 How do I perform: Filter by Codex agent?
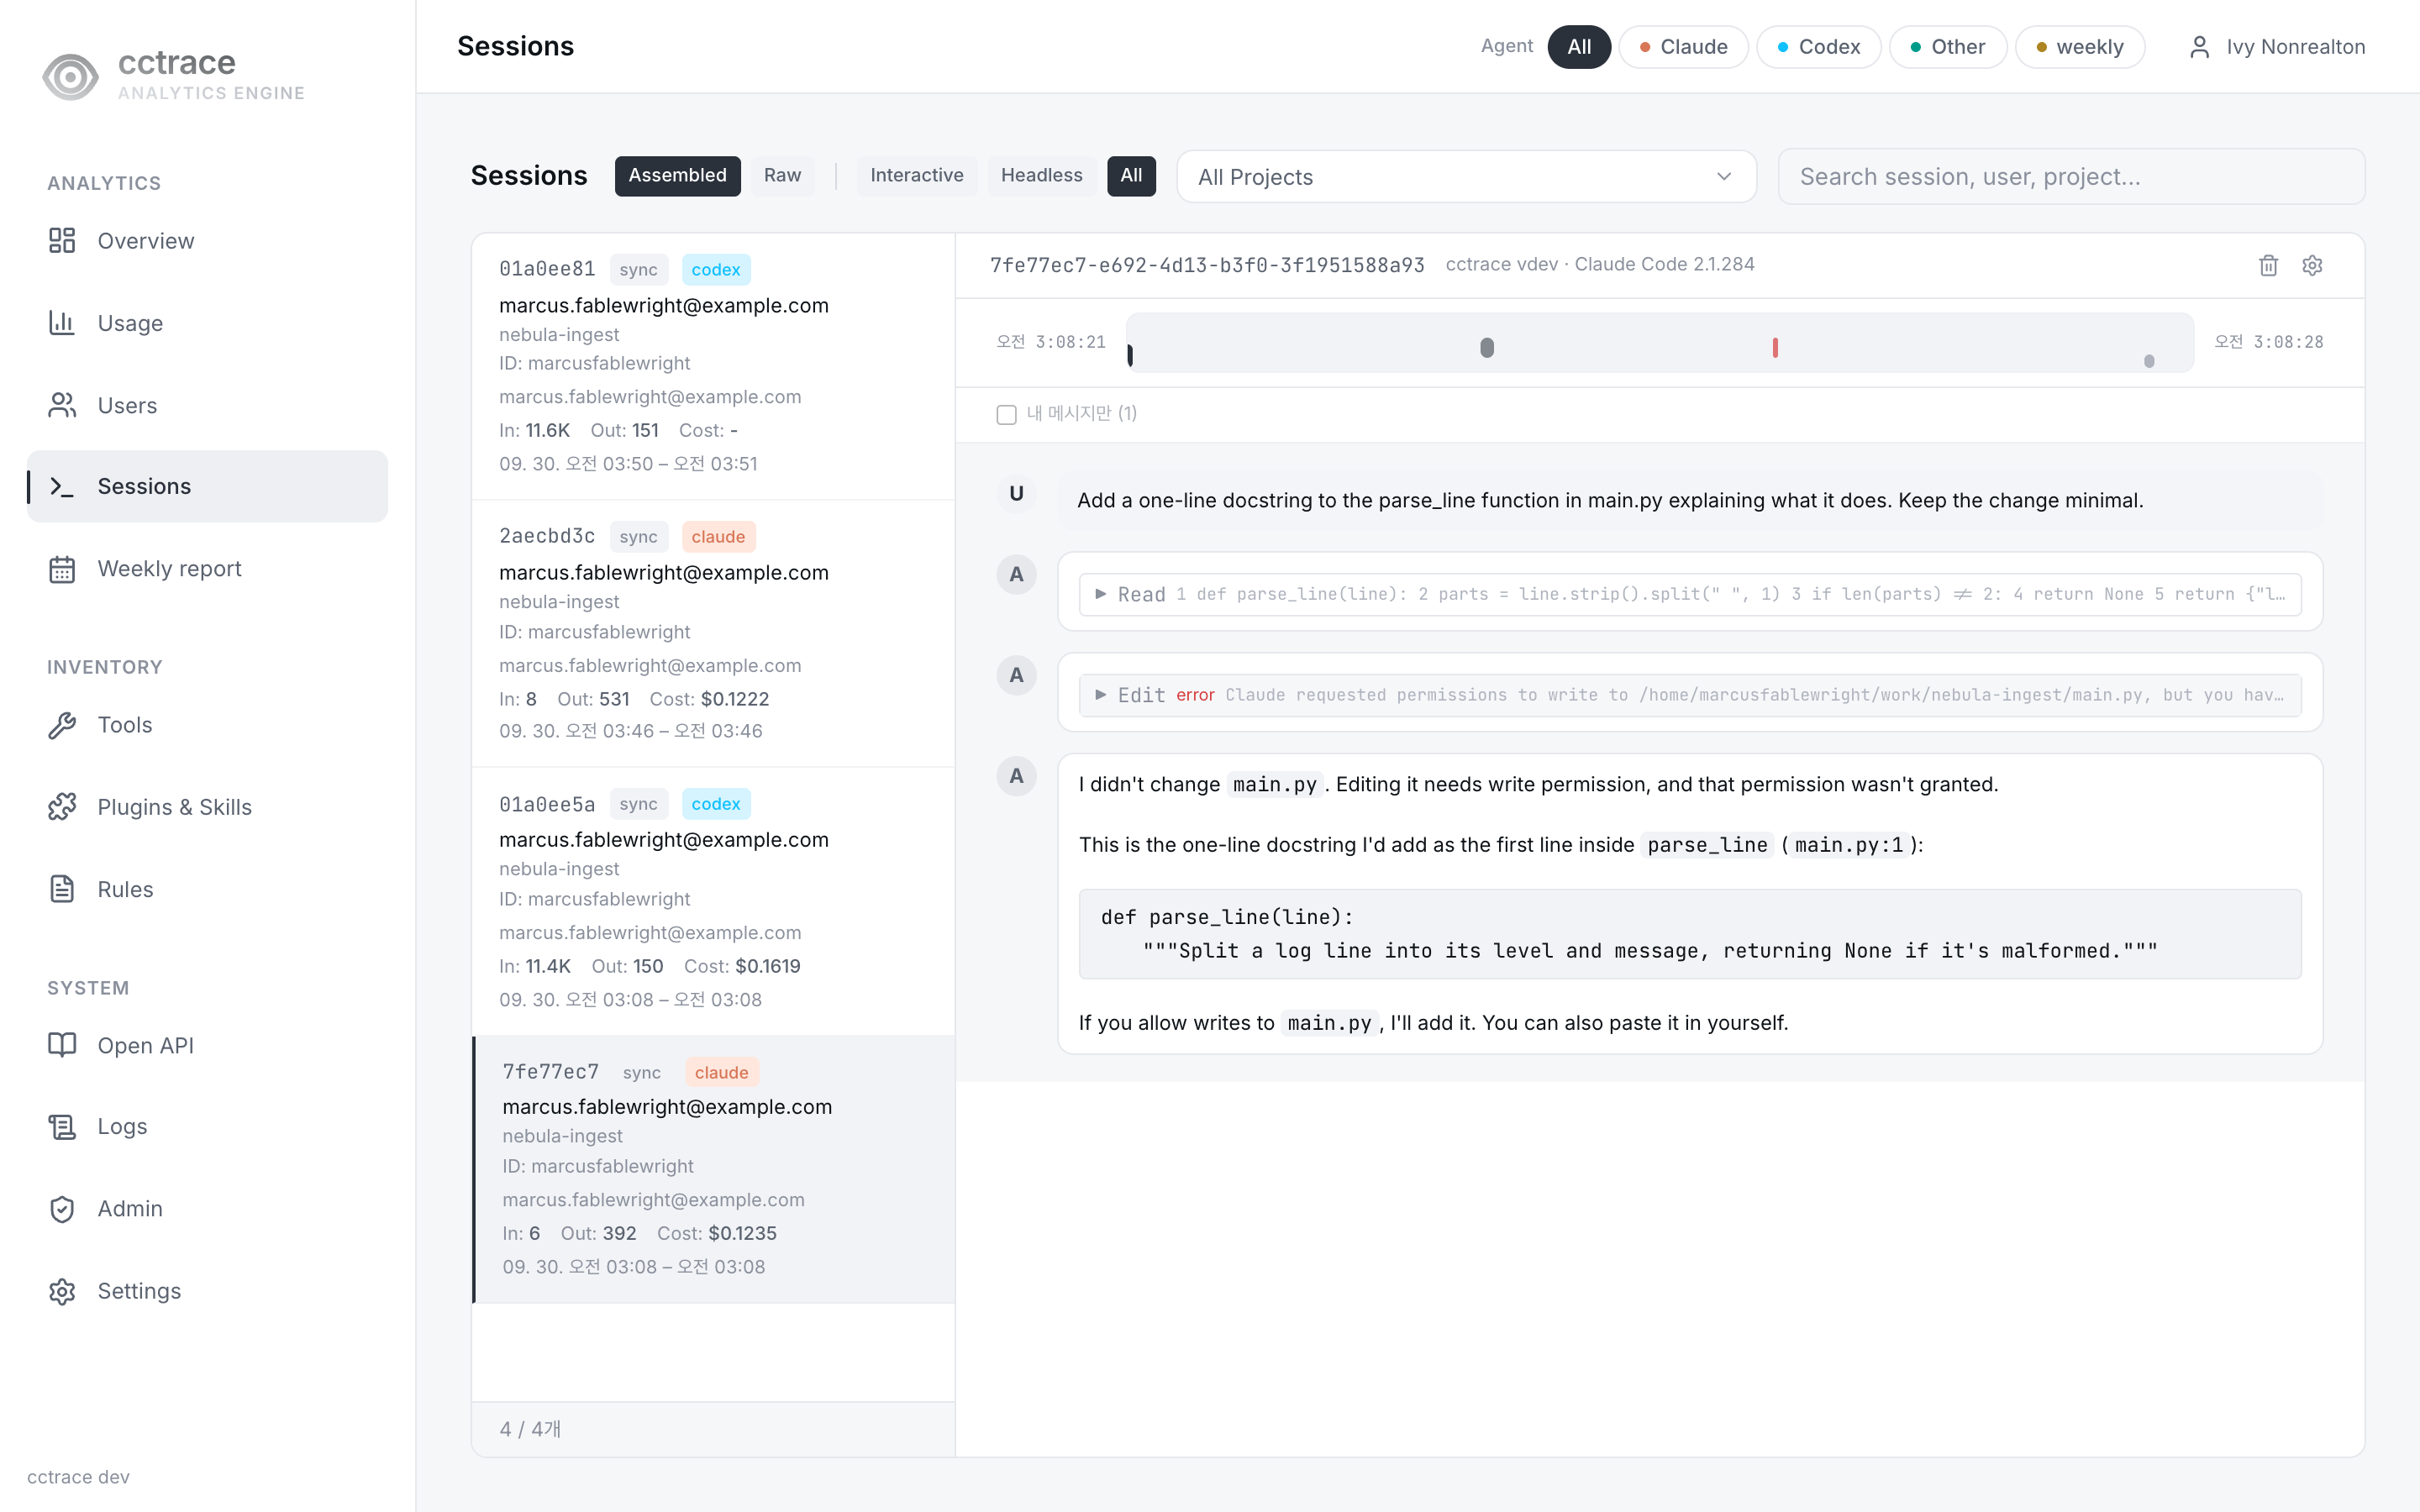(1818, 47)
